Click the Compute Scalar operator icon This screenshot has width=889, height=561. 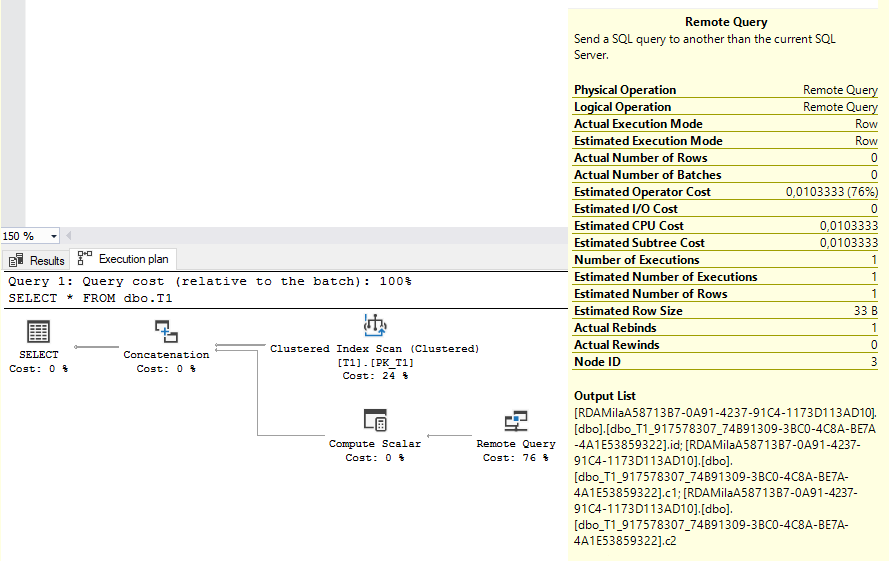point(375,420)
